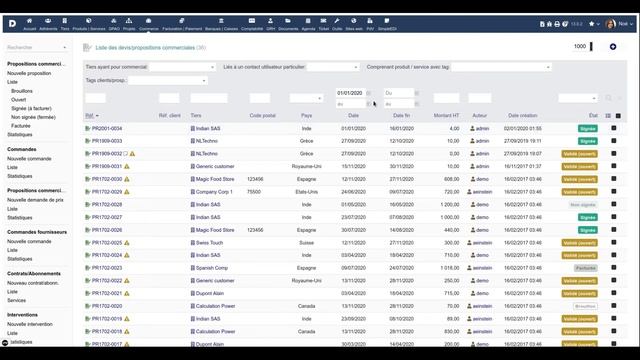Tick the checkbox for row PR1702-0020
Viewport: 640px width, 360px height.
613,306
